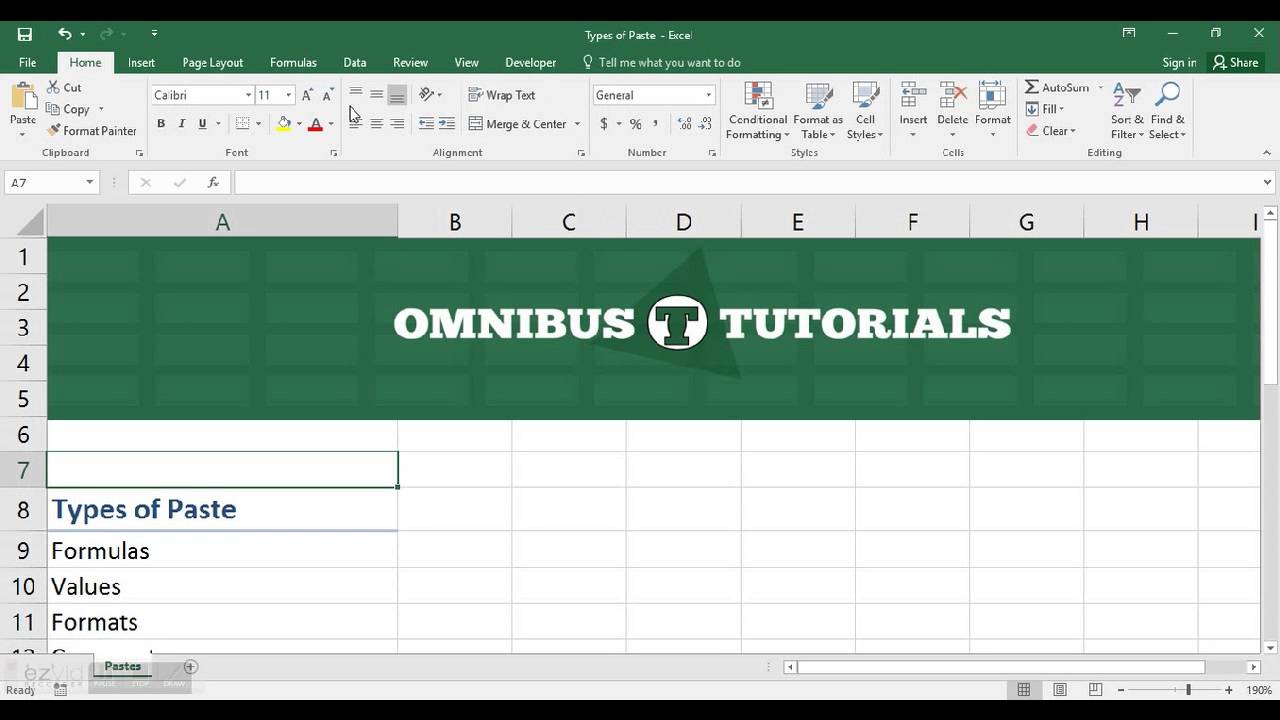
Task: Decrease font size with small A
Action: click(327, 95)
